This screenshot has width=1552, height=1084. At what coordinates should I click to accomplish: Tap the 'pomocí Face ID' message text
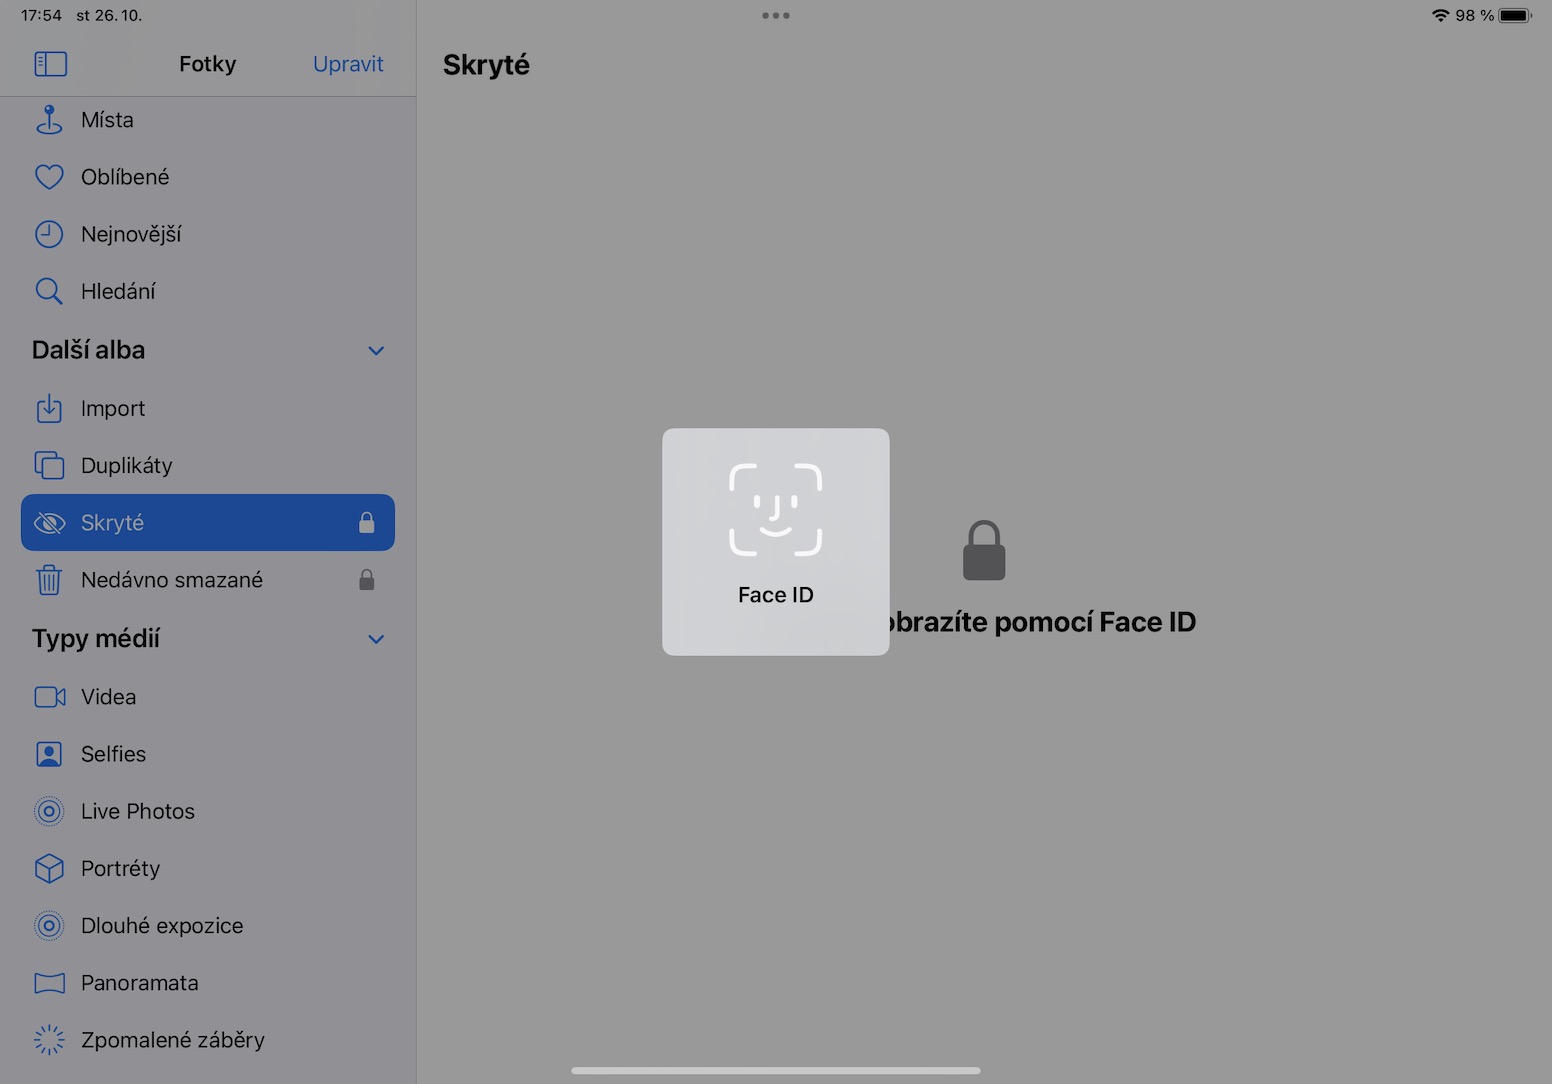click(x=1095, y=622)
